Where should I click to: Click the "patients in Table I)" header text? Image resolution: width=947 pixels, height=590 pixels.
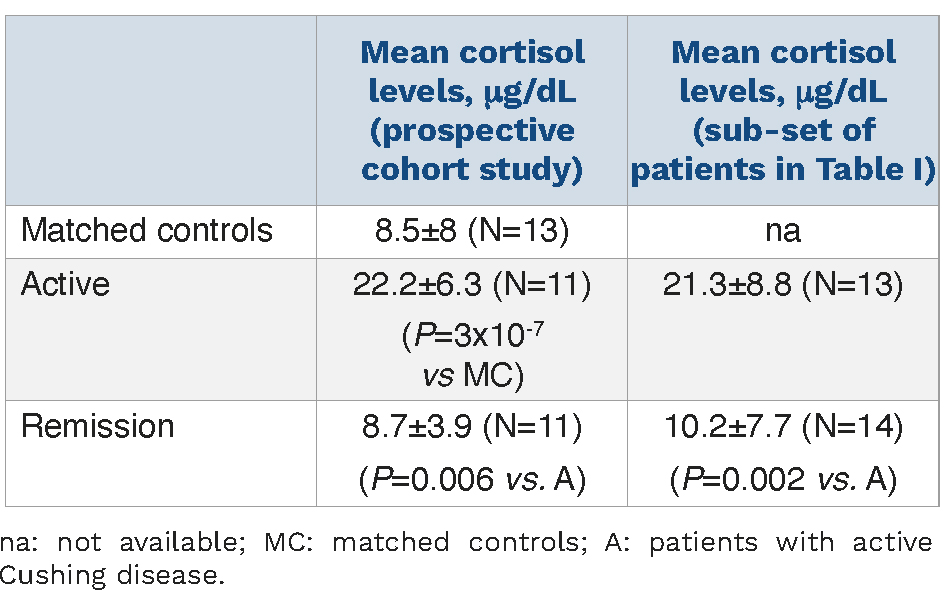[x=783, y=169]
